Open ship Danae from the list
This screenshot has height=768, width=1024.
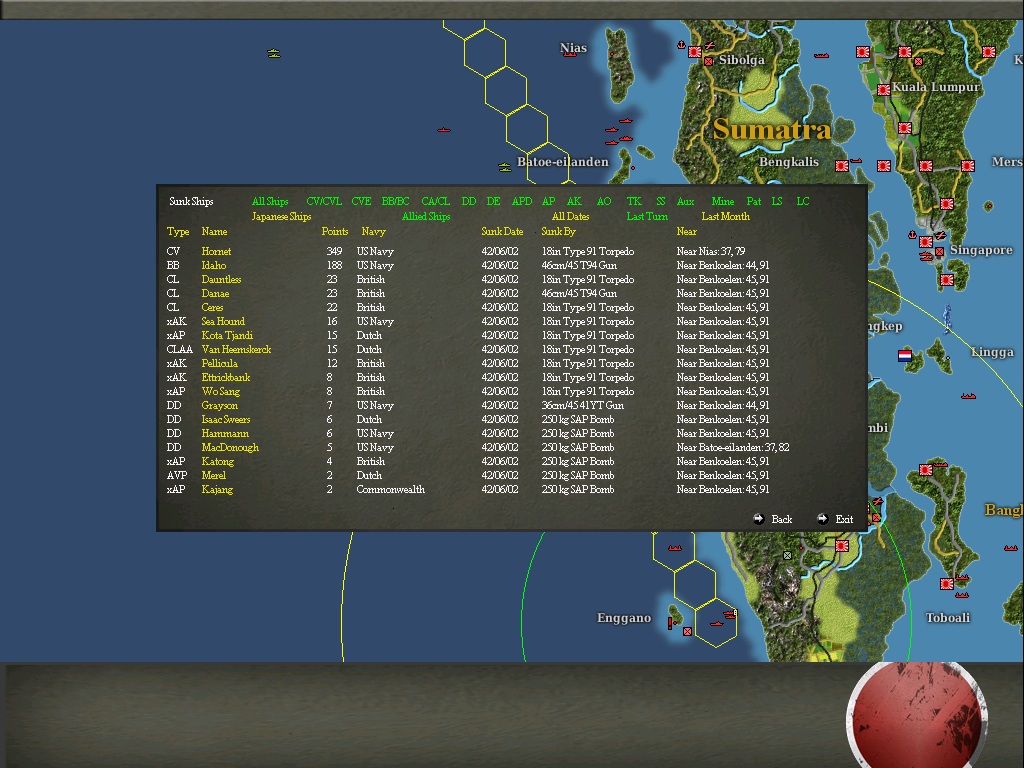[216, 293]
